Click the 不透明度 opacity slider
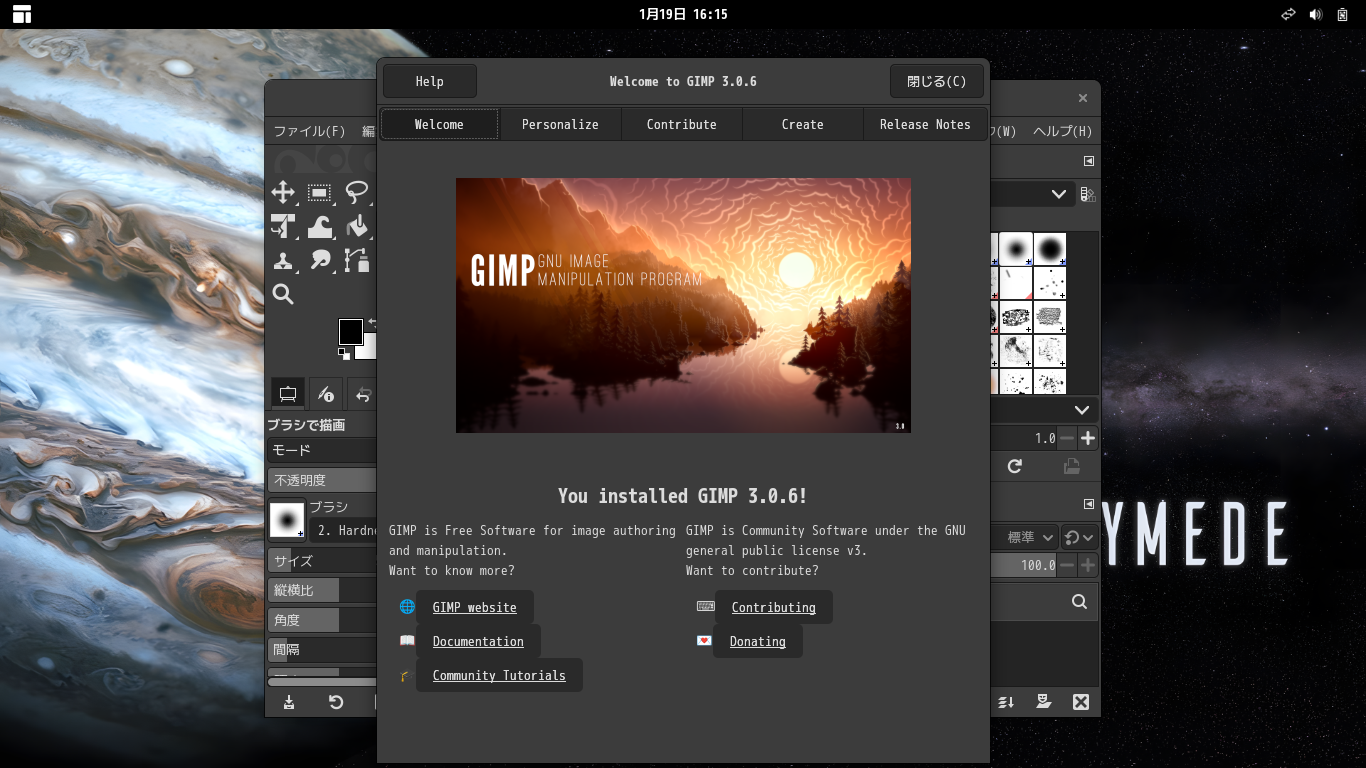The width and height of the screenshot is (1366, 768). [322, 480]
